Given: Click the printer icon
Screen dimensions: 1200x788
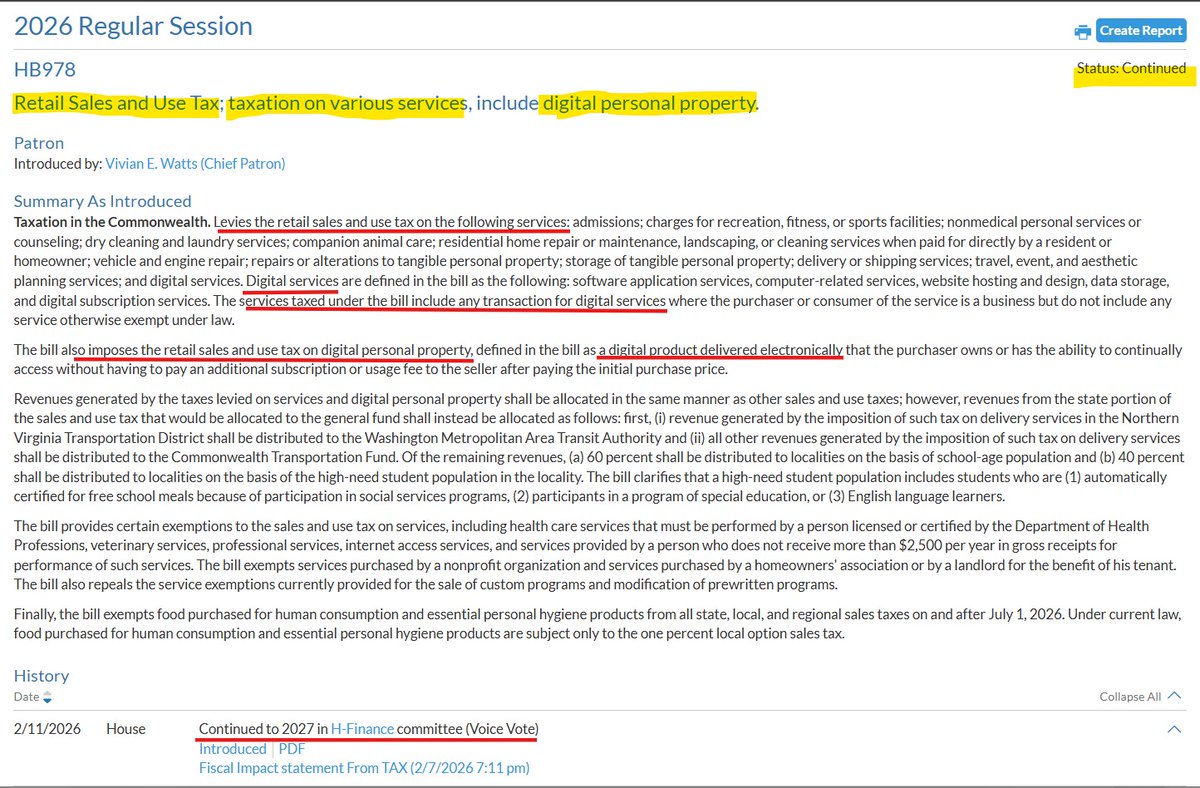Looking at the screenshot, I should [1082, 31].
